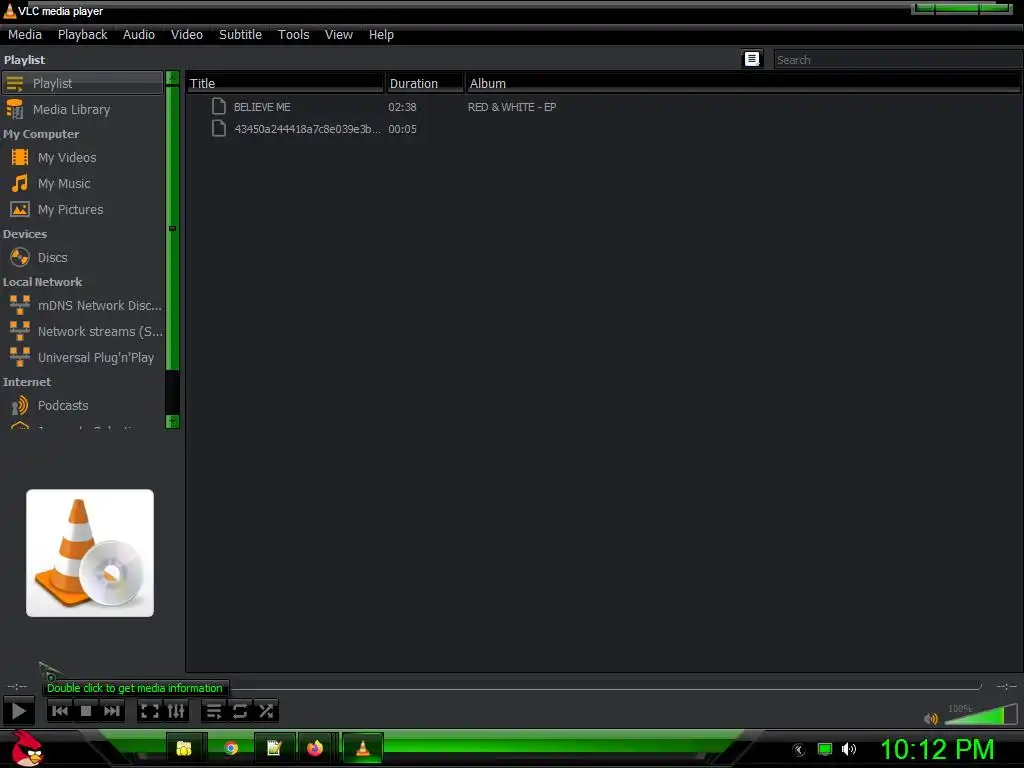Open the Video menu
The height and width of the screenshot is (768, 1024).
pyautogui.click(x=187, y=35)
